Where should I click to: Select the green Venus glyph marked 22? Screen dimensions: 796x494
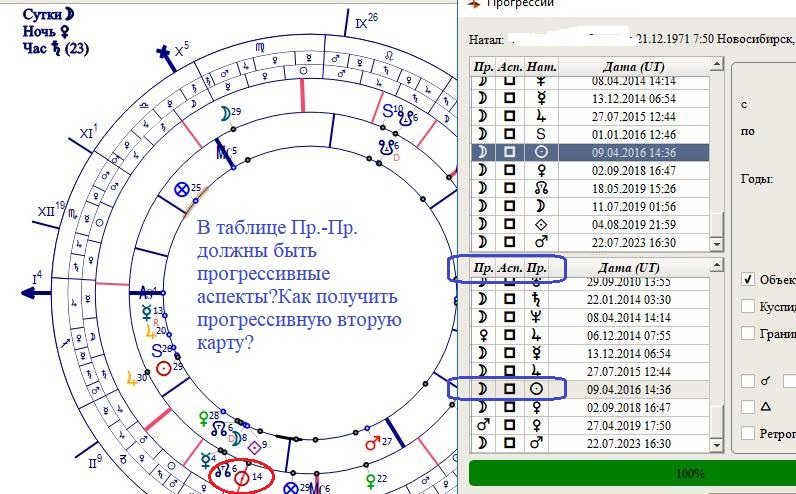(x=371, y=480)
